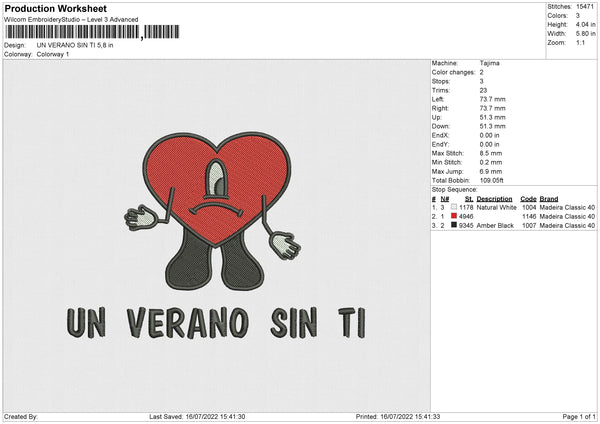
Task: Click the Amber Black color swatch
Action: coord(454,225)
